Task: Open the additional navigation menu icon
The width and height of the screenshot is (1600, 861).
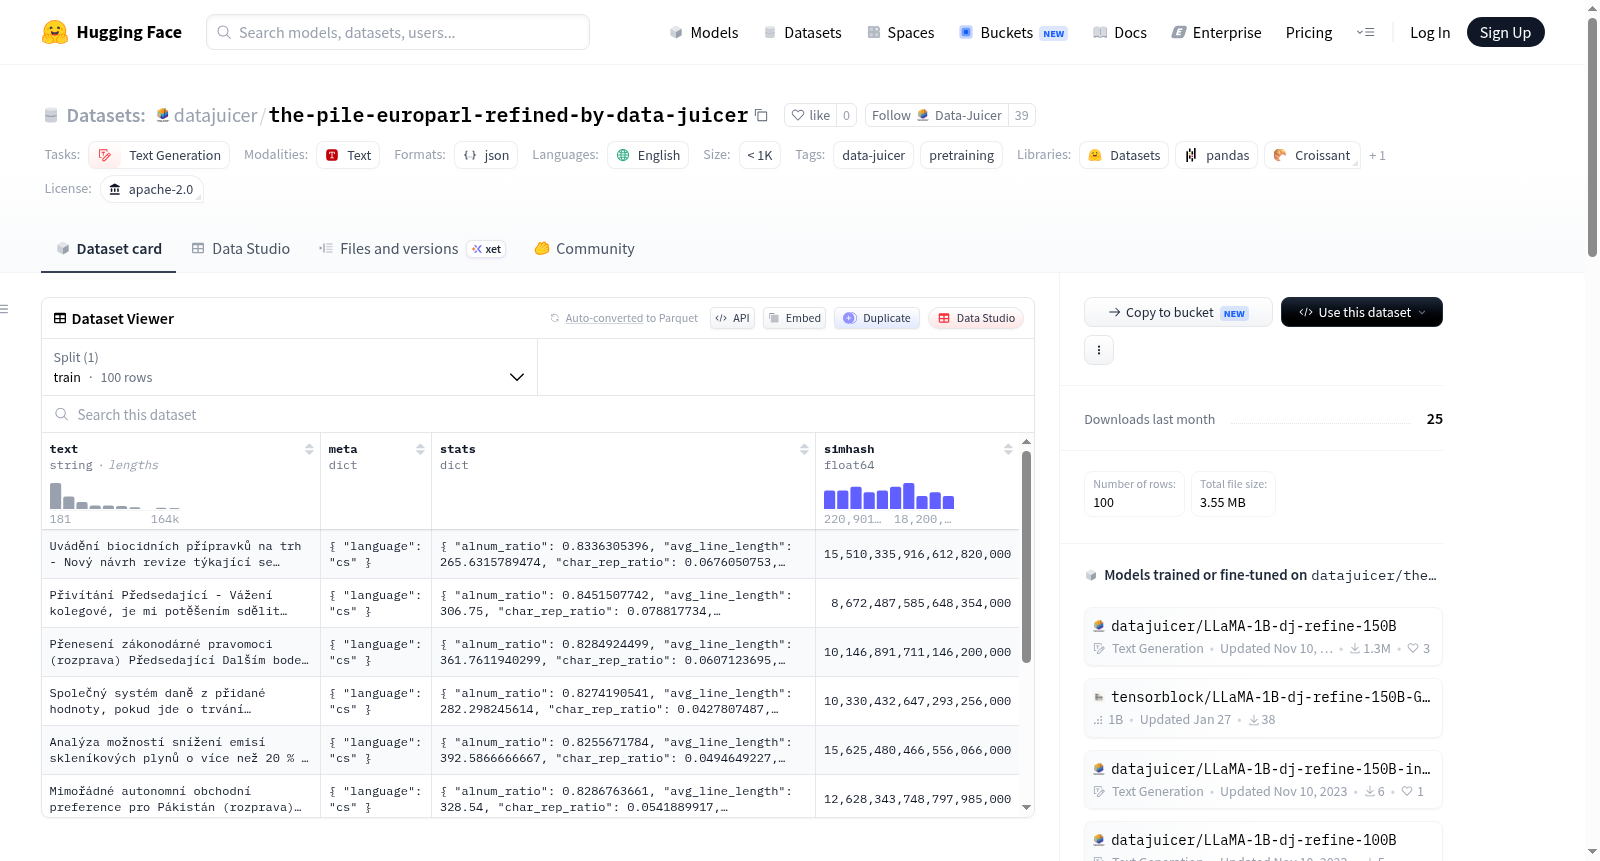Action: click(1365, 32)
